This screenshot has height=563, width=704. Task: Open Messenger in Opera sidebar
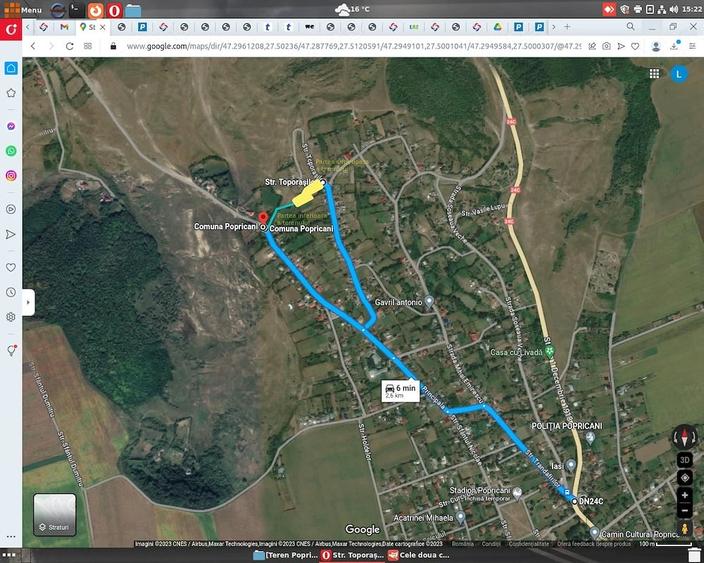pyautogui.click(x=11, y=127)
